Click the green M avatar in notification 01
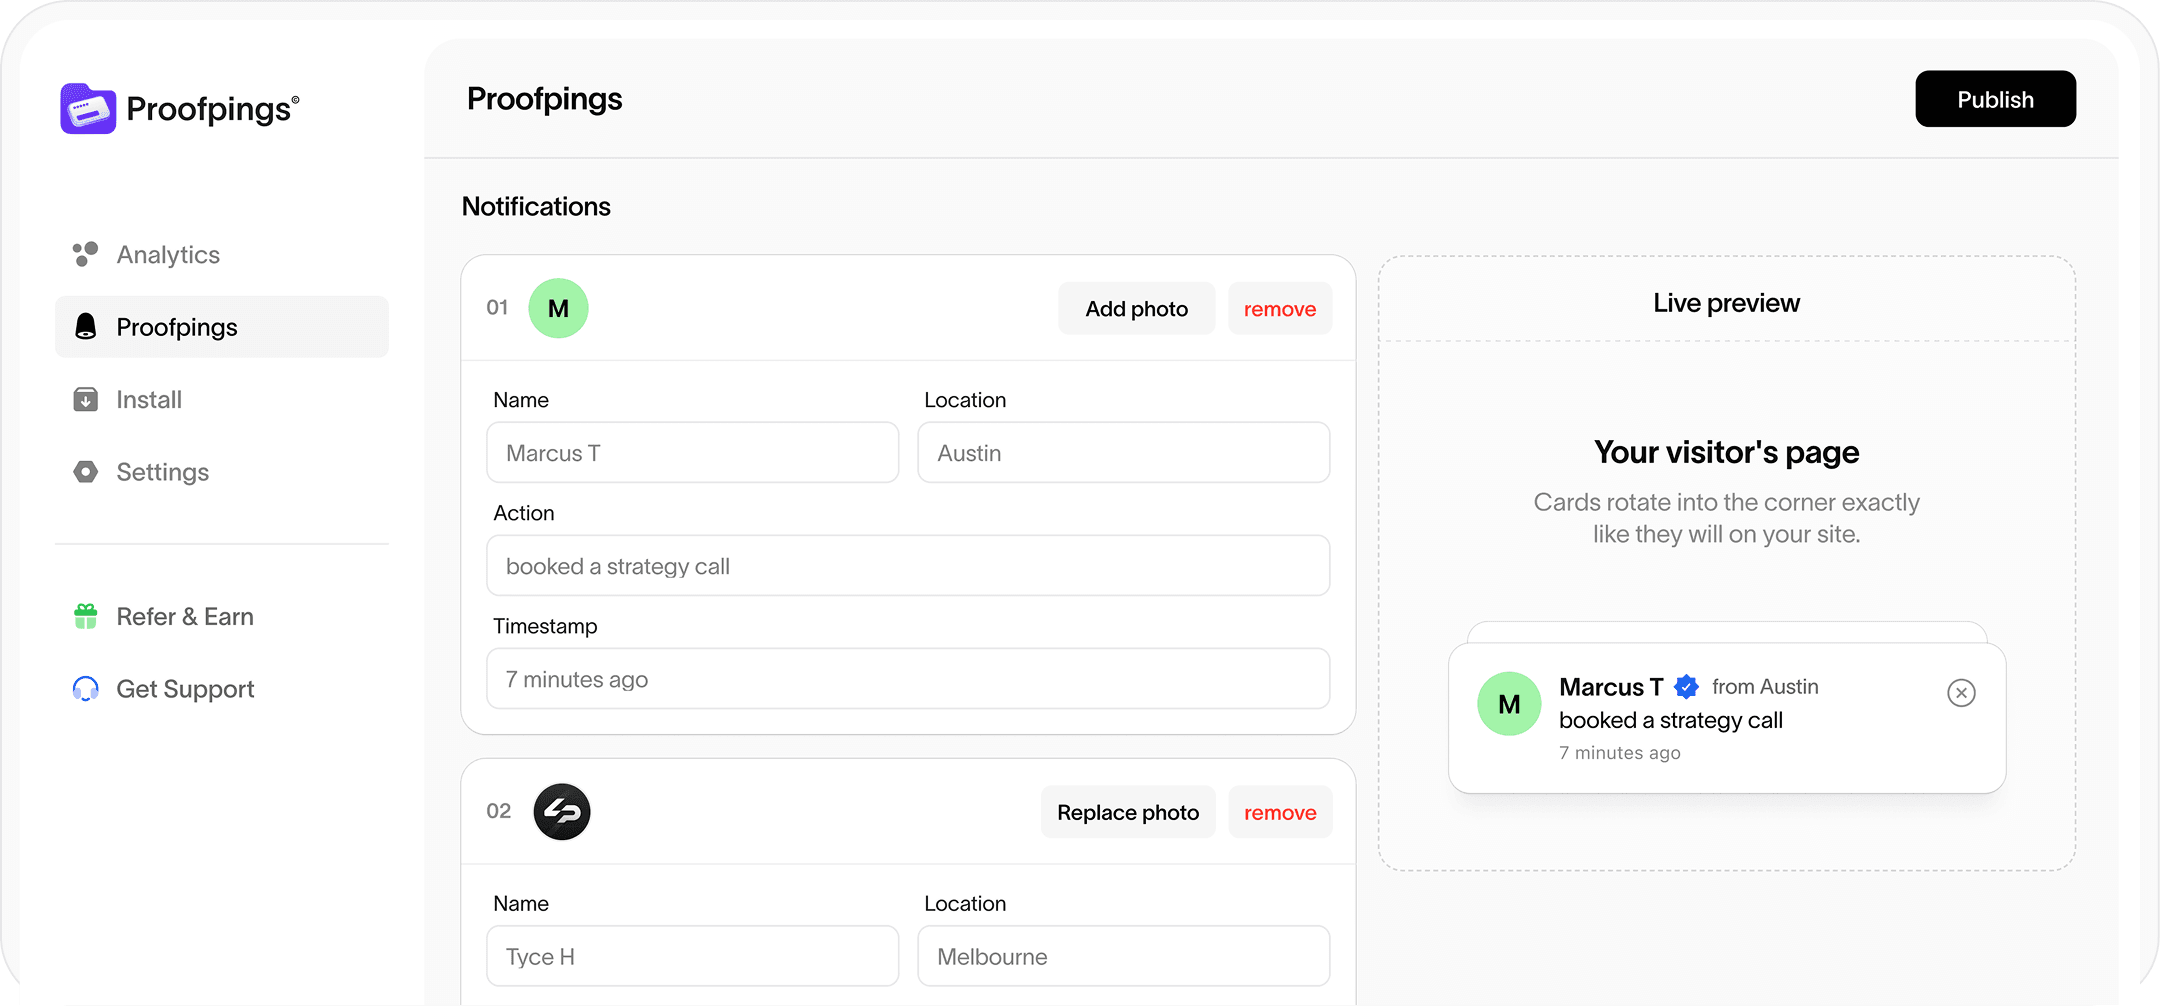 (558, 308)
